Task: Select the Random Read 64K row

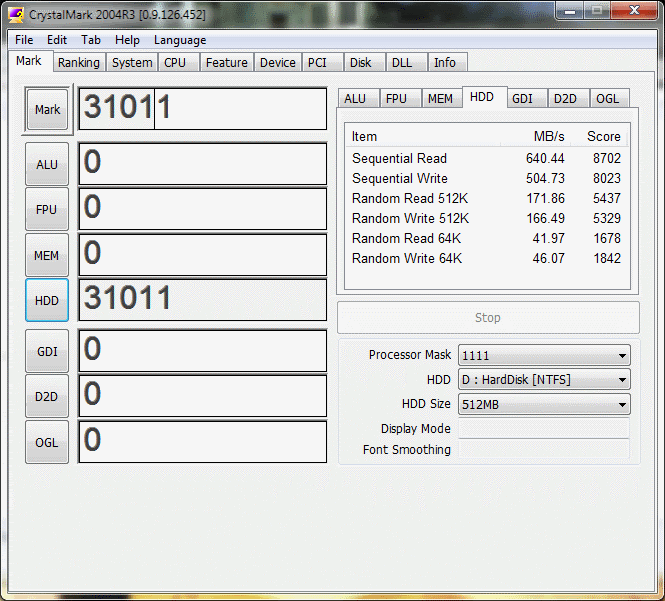Action: (x=487, y=238)
